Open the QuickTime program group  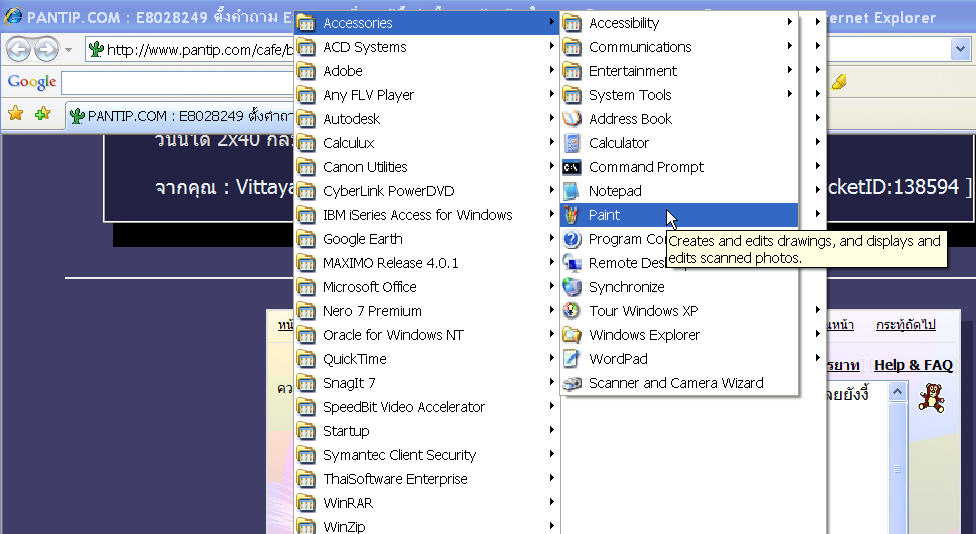pyautogui.click(x=426, y=359)
